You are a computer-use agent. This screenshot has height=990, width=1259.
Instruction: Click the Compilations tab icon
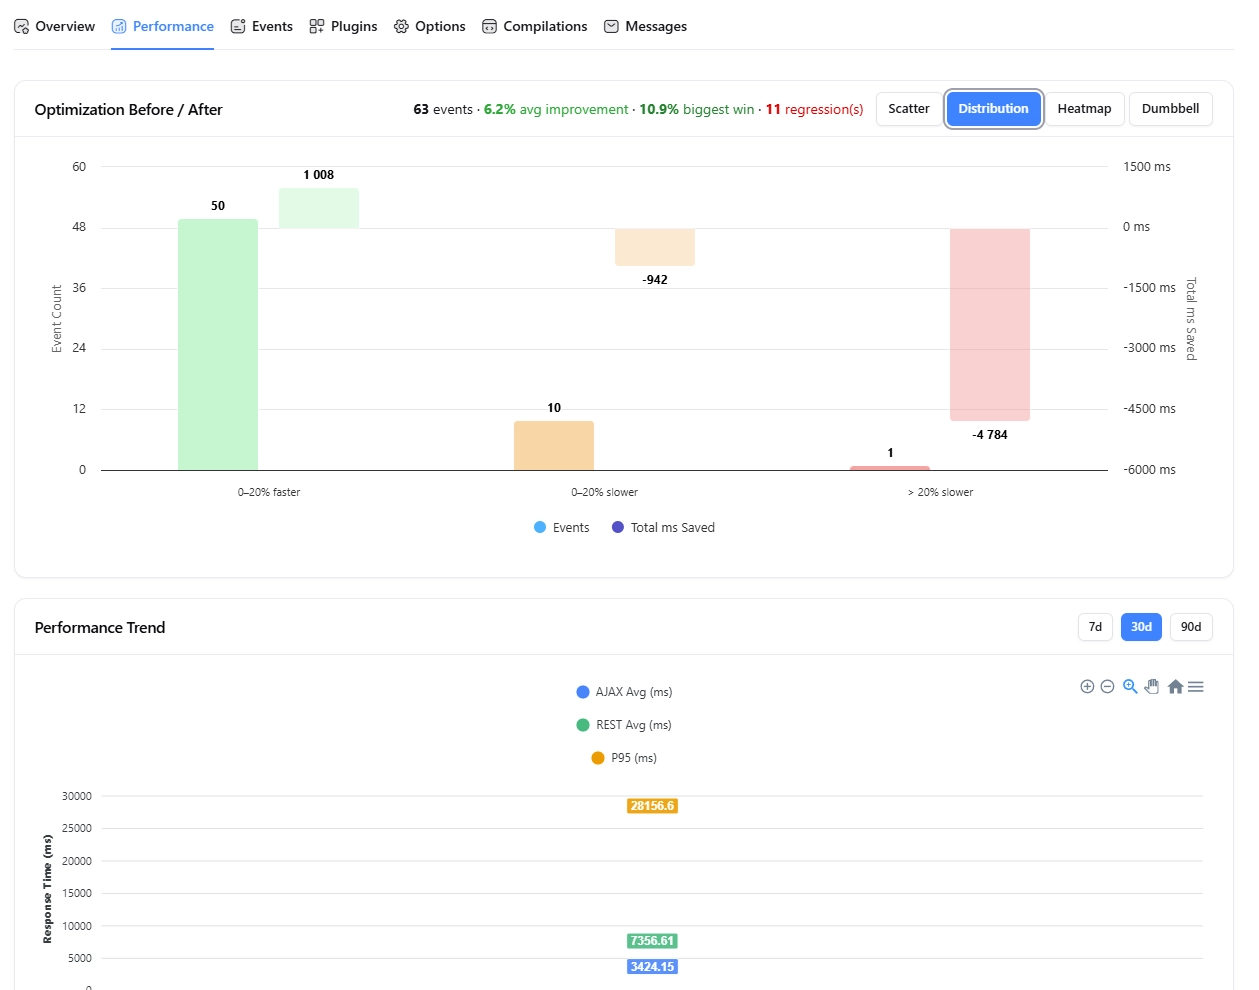(489, 26)
